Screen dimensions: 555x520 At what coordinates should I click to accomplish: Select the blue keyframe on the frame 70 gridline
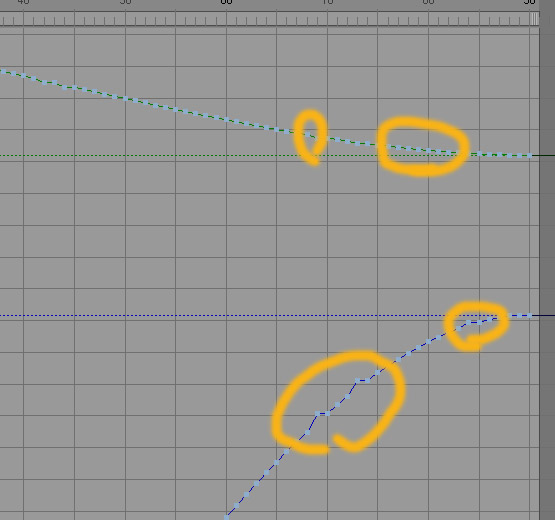(327, 413)
